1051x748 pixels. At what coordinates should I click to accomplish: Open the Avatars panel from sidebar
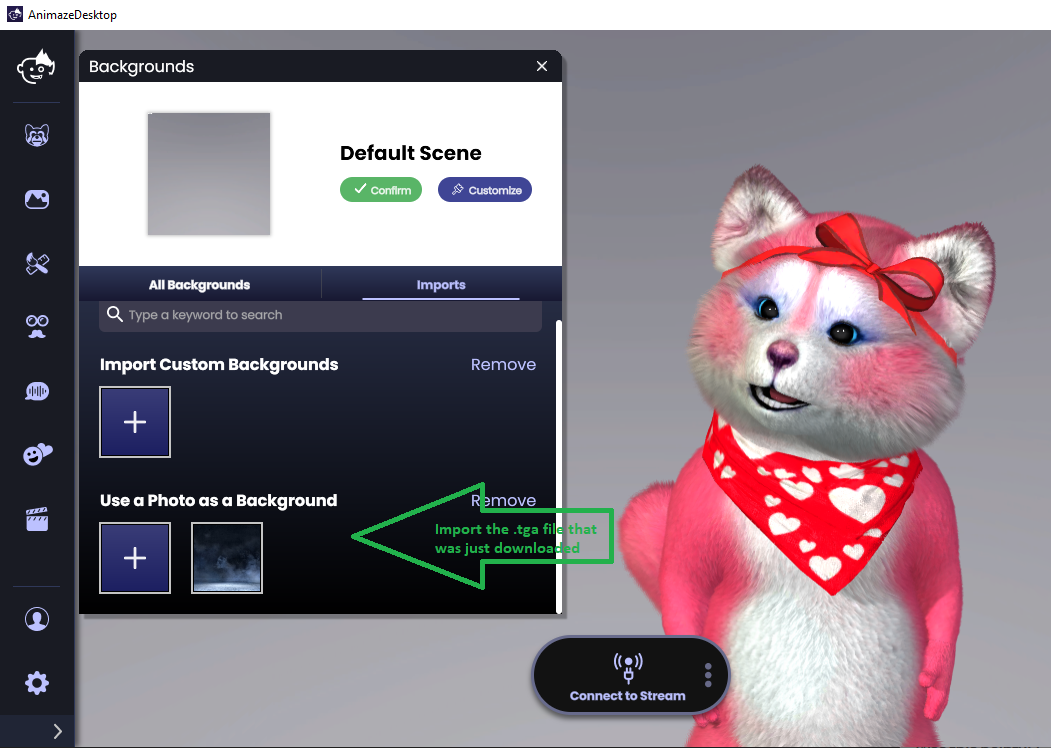pos(37,135)
